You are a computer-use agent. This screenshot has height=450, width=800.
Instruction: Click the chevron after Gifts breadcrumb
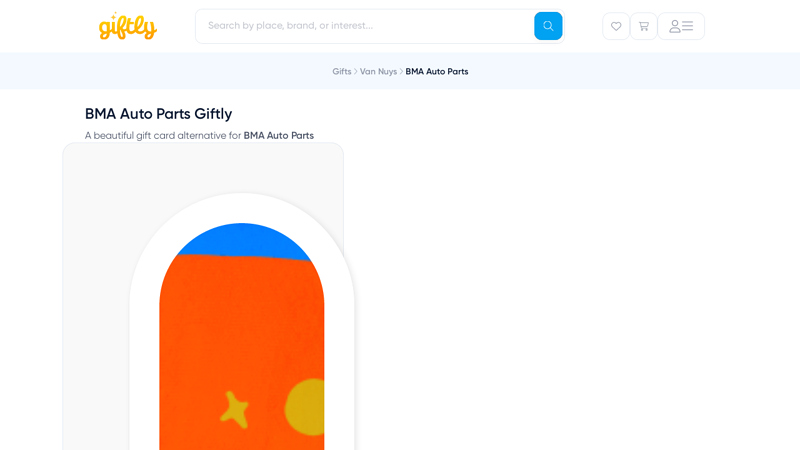pos(356,72)
